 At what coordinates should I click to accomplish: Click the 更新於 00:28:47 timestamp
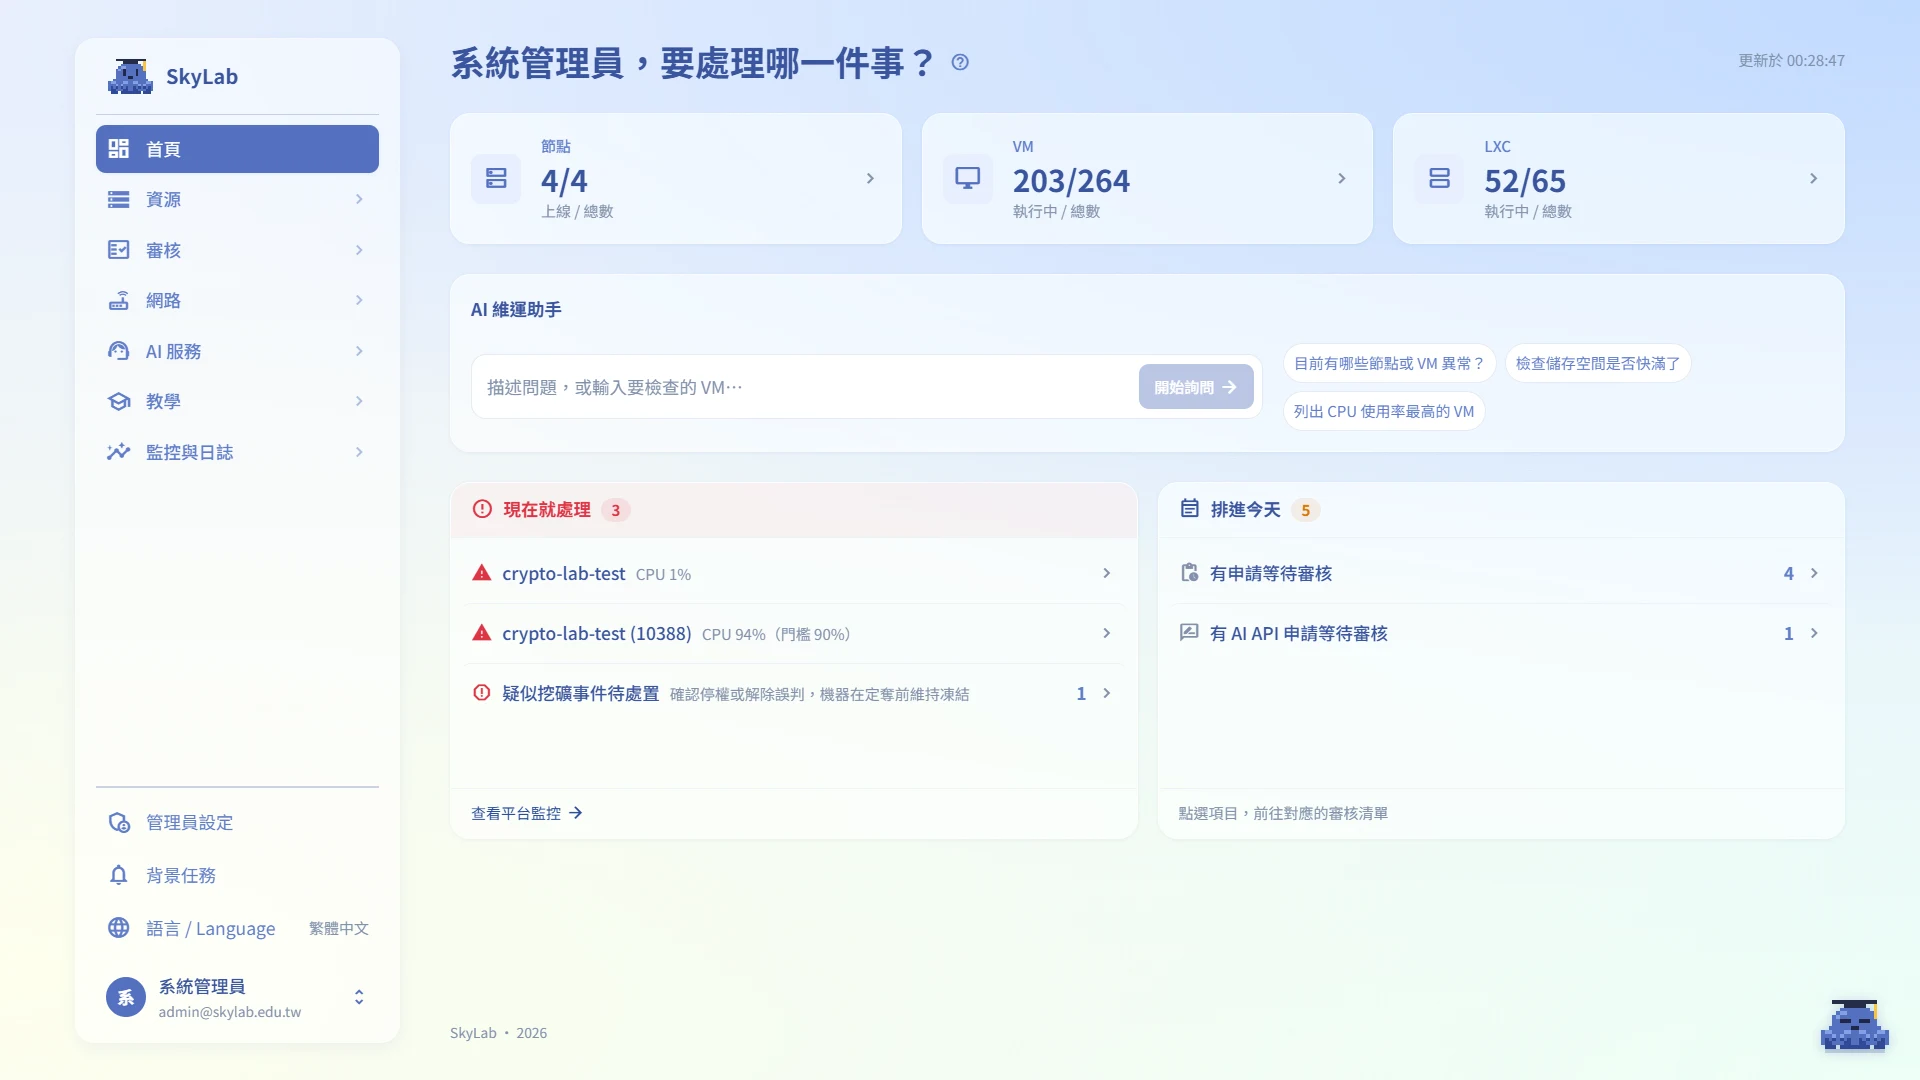pos(1791,60)
